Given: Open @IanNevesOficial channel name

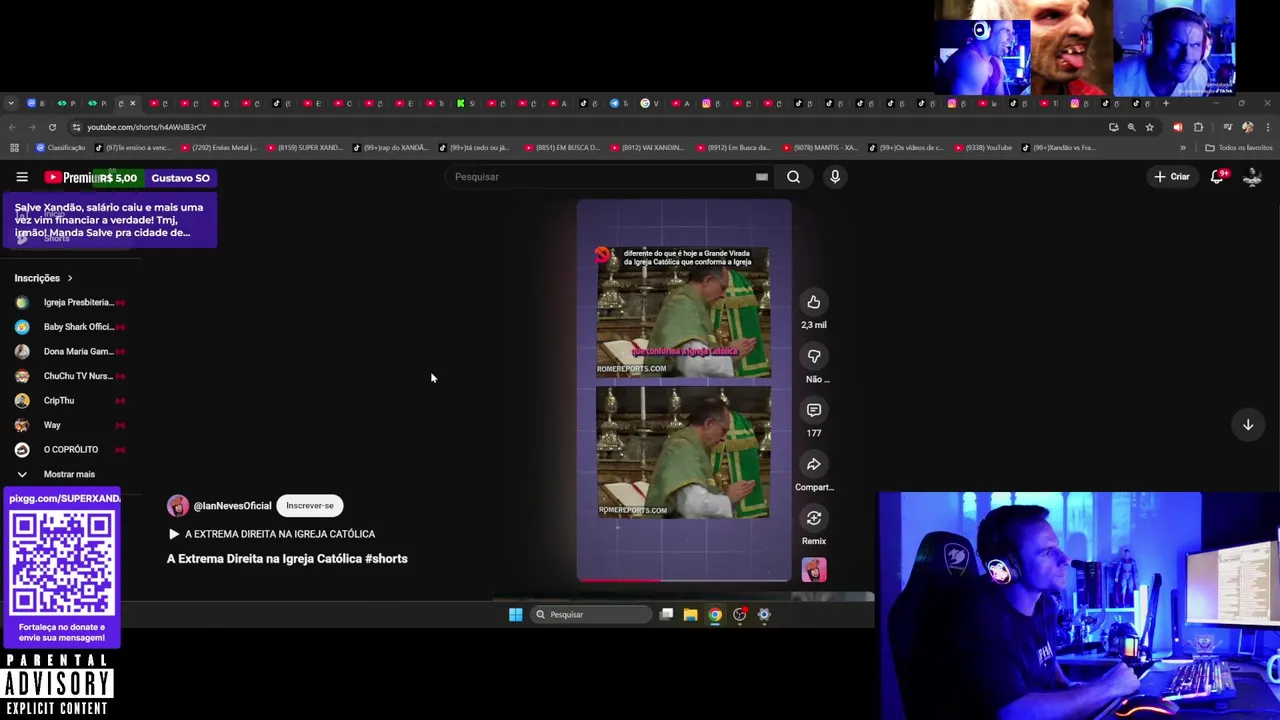Looking at the screenshot, I should click(232, 506).
